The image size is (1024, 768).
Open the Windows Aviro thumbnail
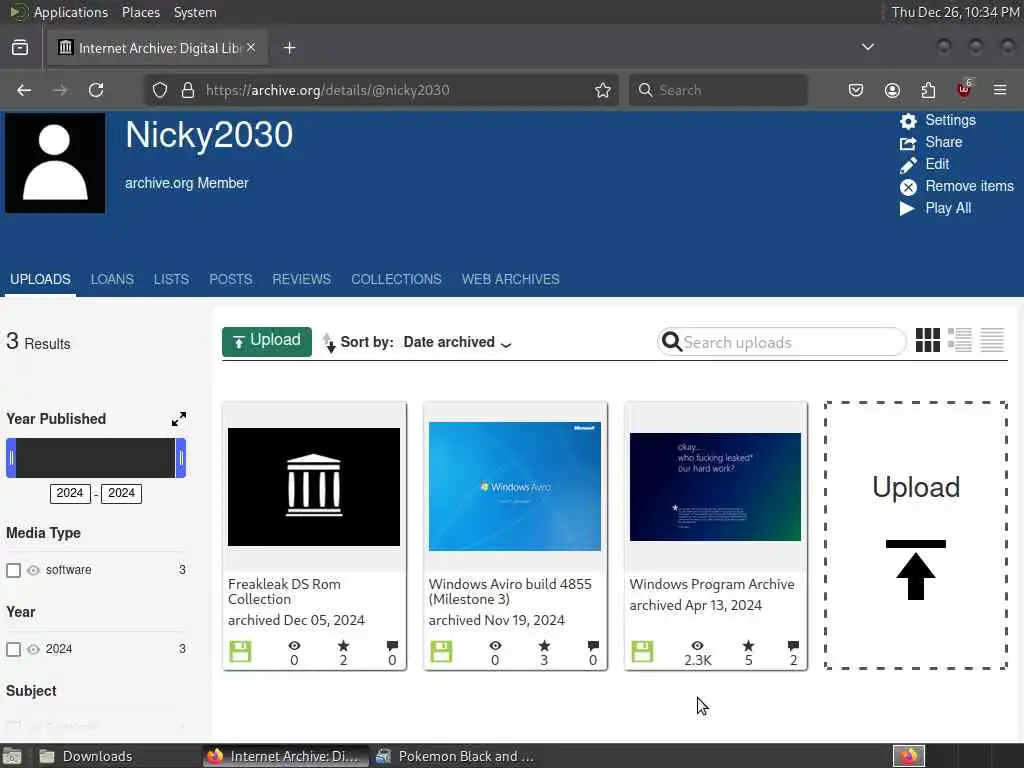[515, 487]
